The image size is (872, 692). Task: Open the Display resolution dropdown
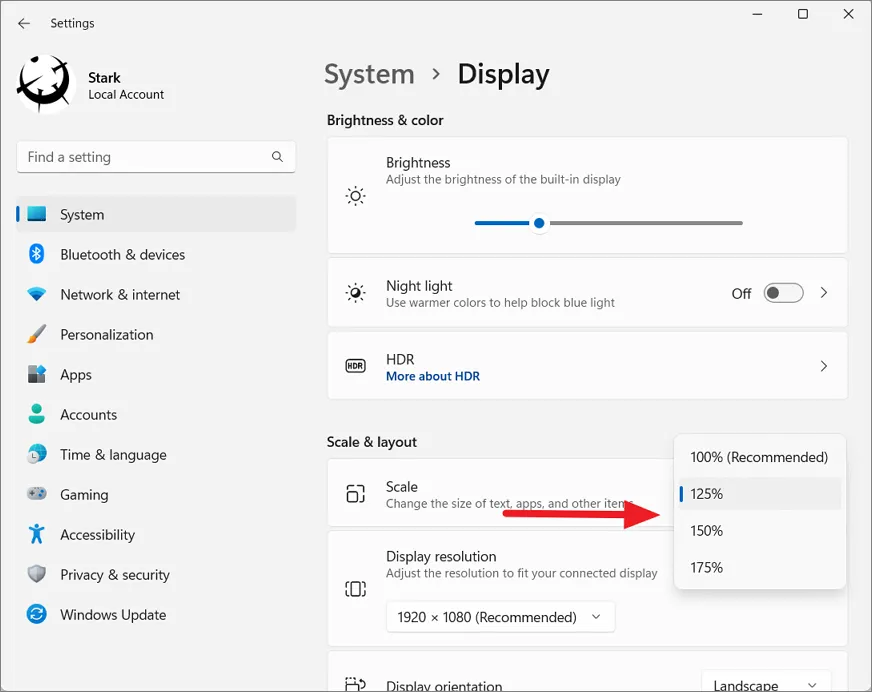(x=500, y=617)
